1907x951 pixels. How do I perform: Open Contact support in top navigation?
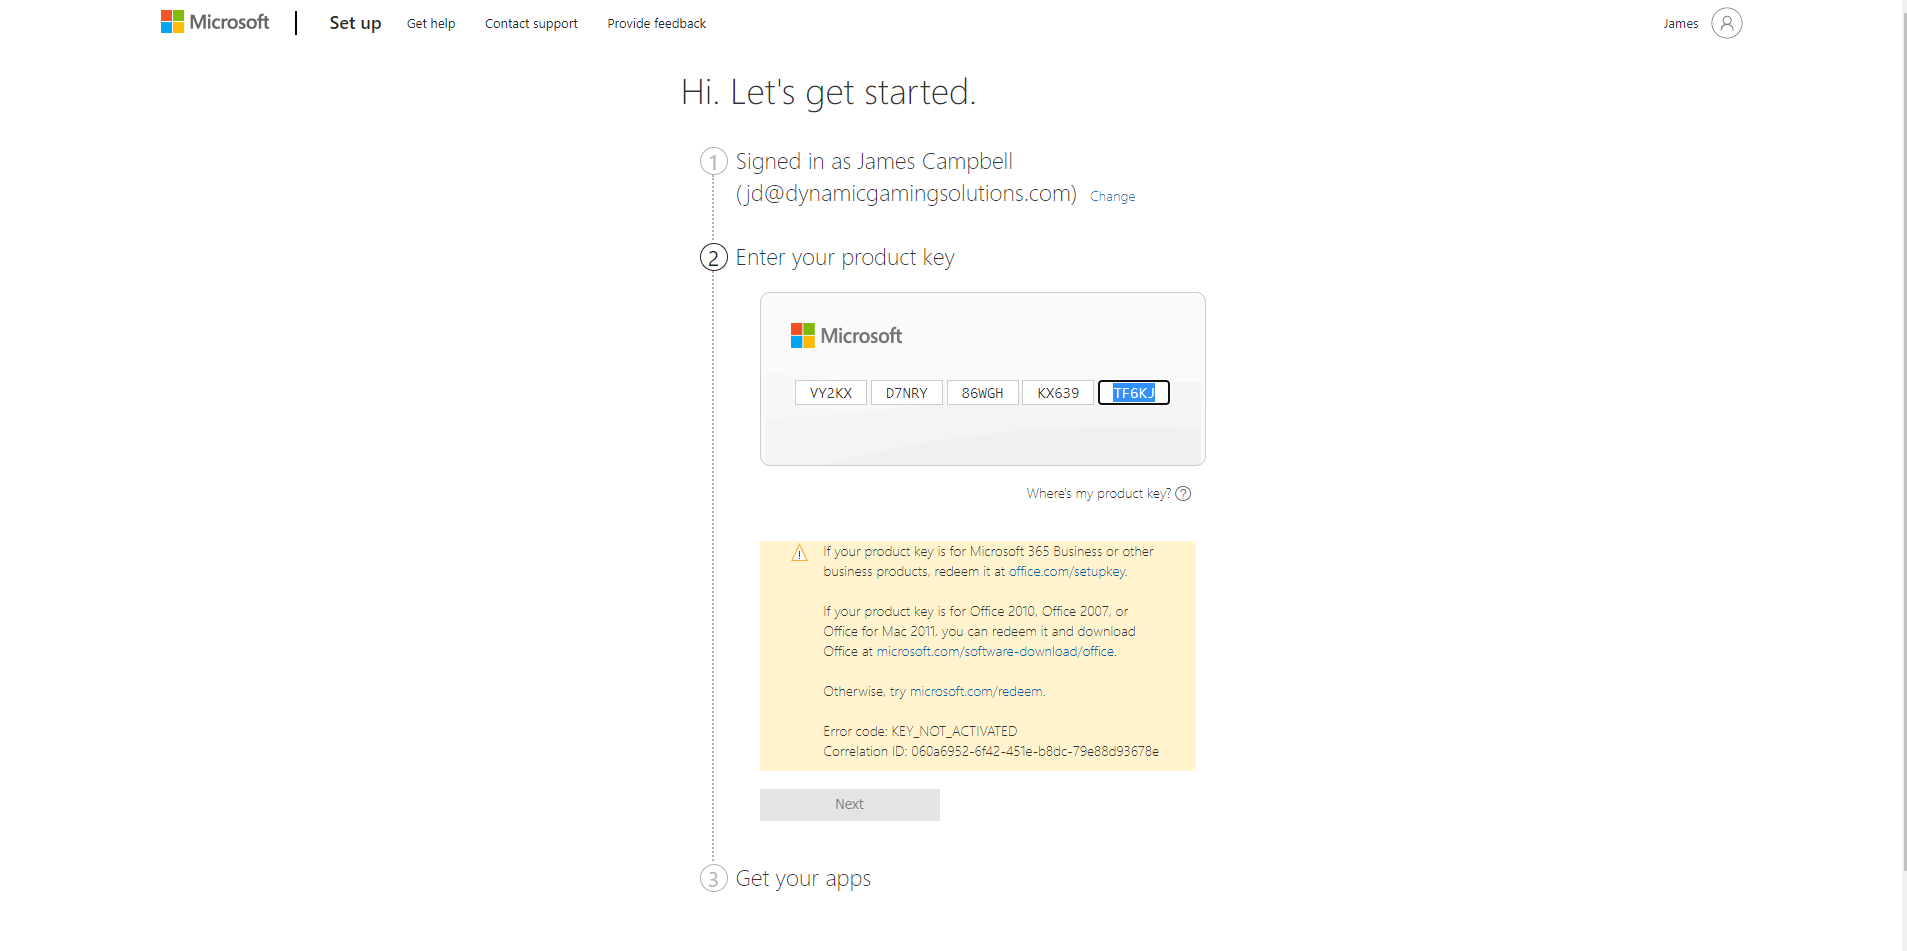[x=531, y=24]
